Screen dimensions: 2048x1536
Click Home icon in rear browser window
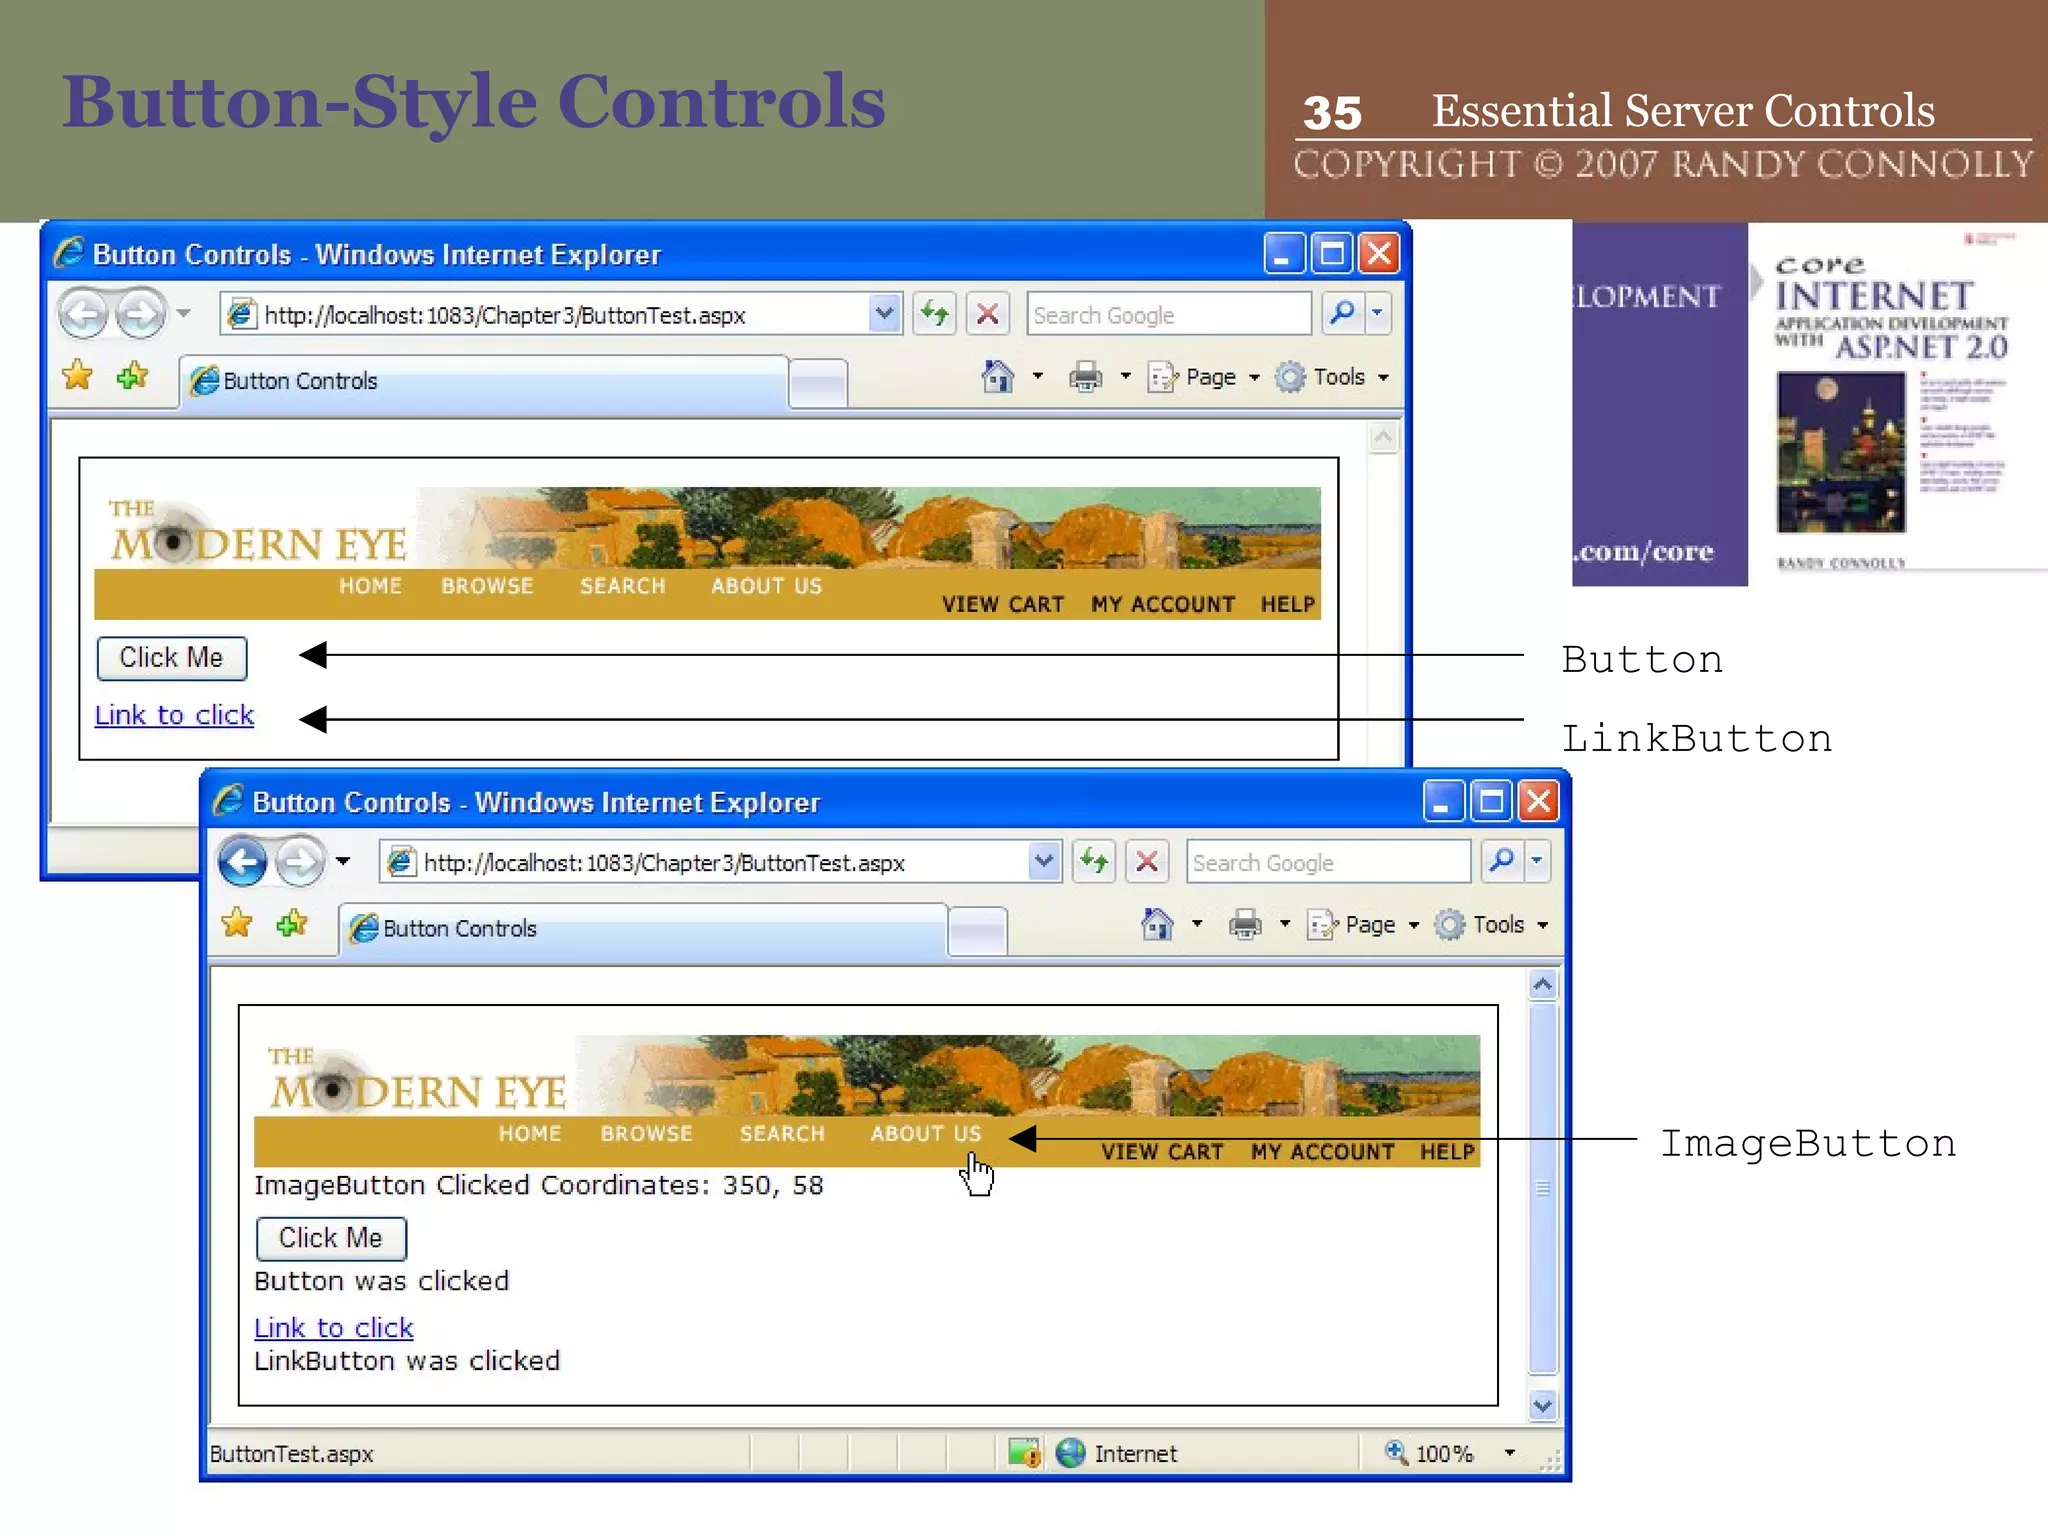tap(997, 377)
